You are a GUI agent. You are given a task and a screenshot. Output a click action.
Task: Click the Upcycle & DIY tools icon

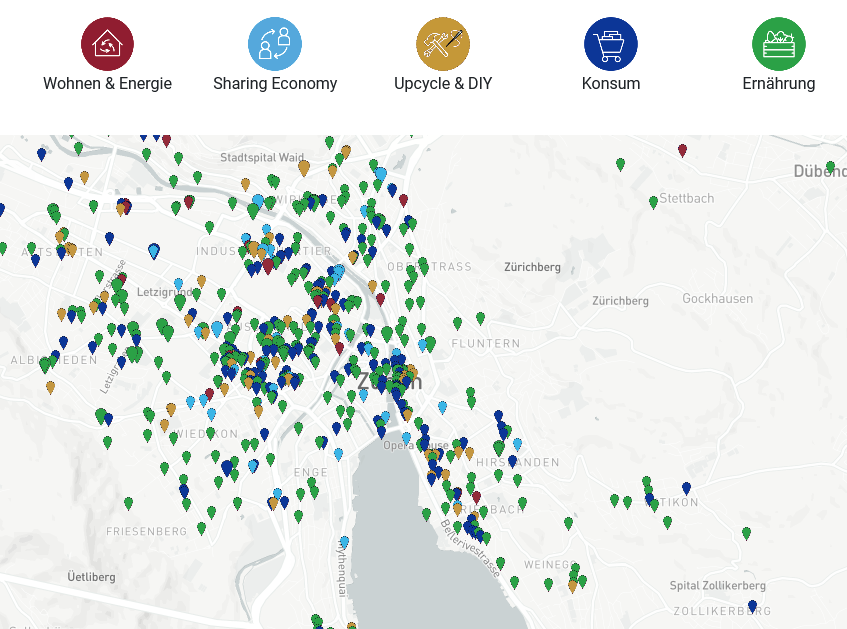443,44
